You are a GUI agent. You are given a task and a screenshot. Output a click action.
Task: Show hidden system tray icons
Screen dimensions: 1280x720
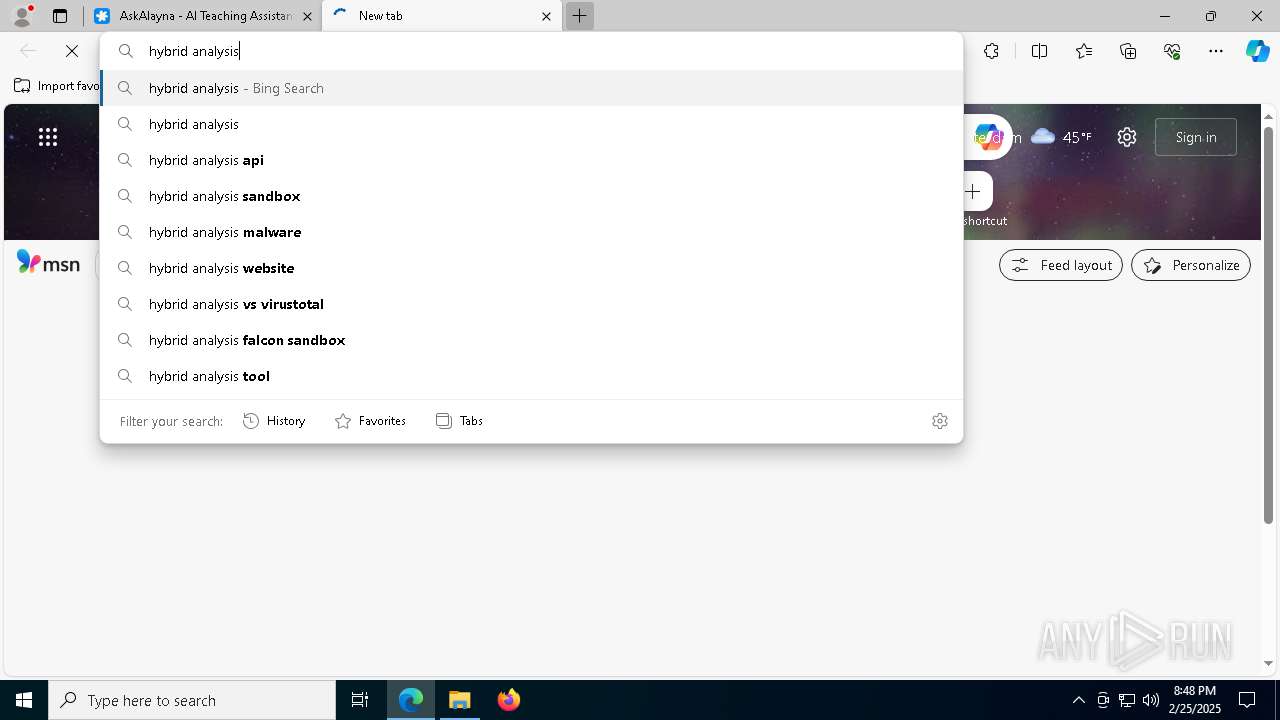tap(1078, 700)
